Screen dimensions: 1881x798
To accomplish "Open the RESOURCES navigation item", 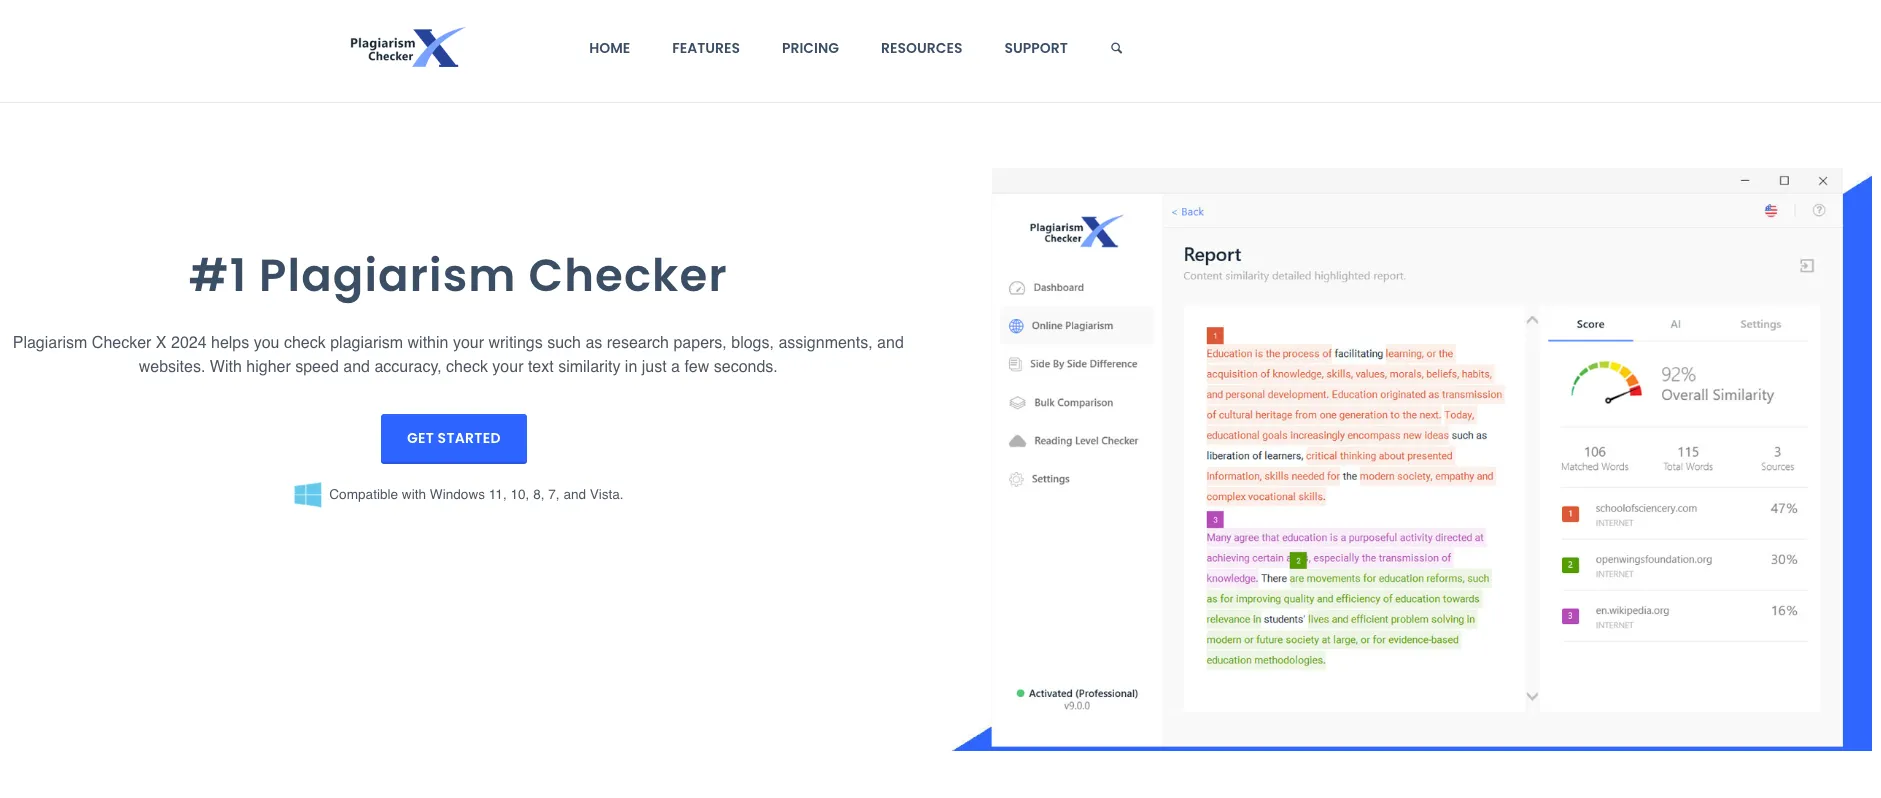I will 921,48.
